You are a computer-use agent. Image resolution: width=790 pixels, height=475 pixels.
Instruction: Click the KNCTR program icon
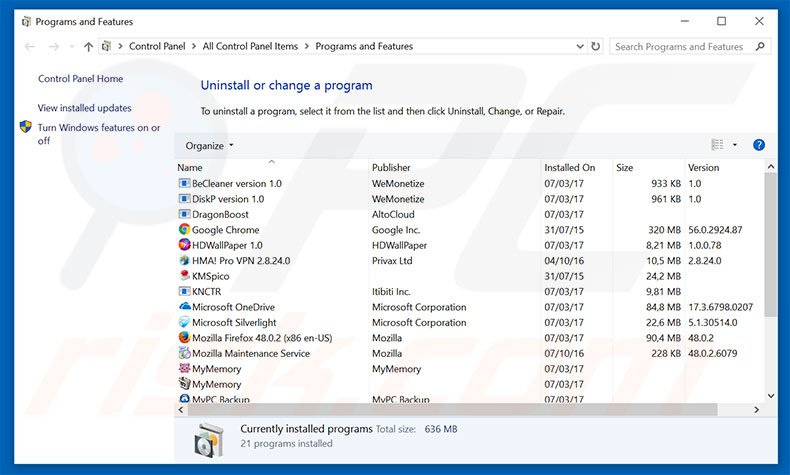(x=184, y=291)
